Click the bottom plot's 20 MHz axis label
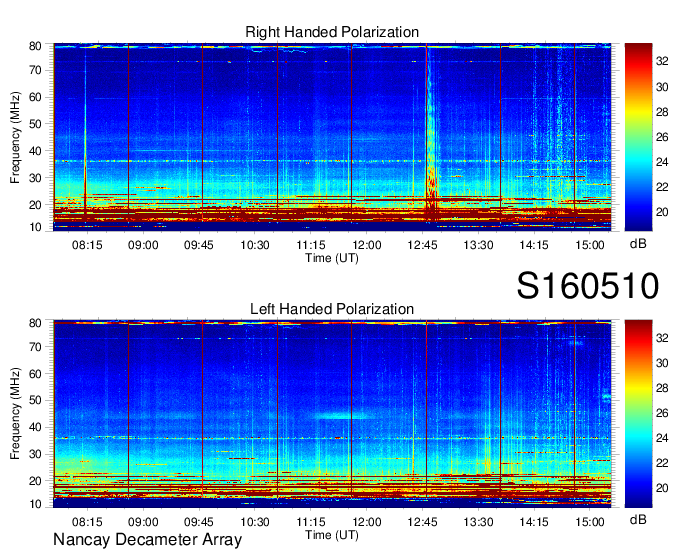The width and height of the screenshot is (680, 552). click(x=35, y=481)
